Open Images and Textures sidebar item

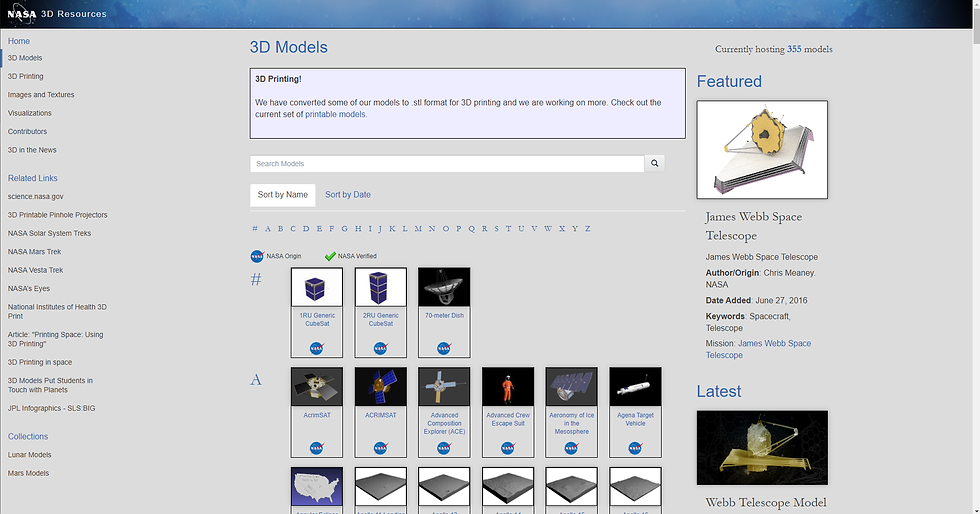point(41,95)
